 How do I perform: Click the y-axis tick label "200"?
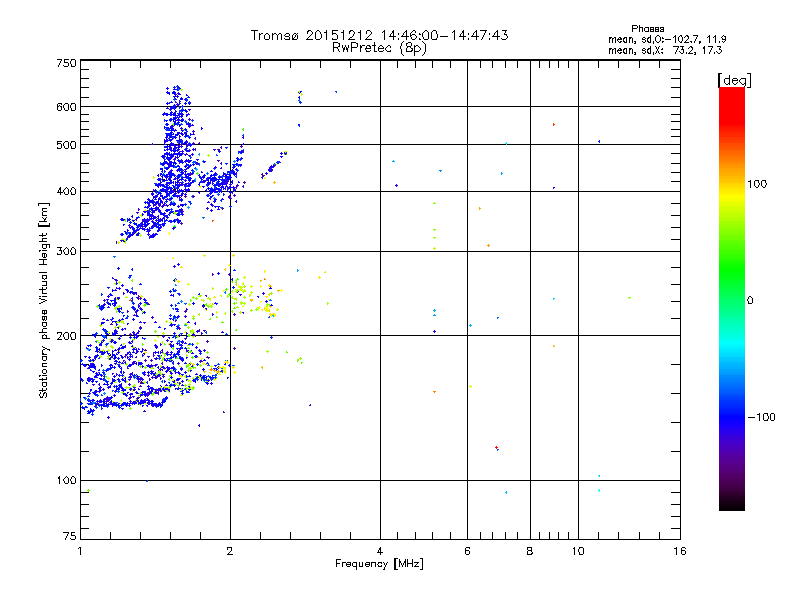tap(66, 336)
